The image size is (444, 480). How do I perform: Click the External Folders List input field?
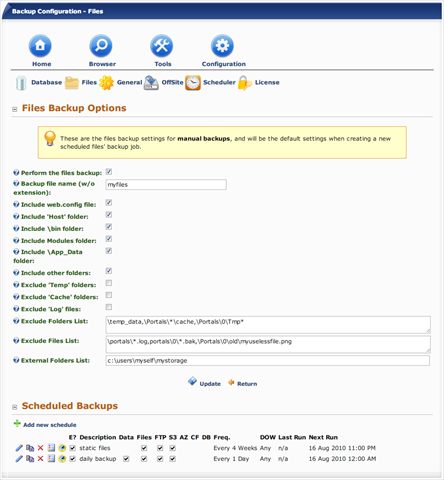[268, 360]
